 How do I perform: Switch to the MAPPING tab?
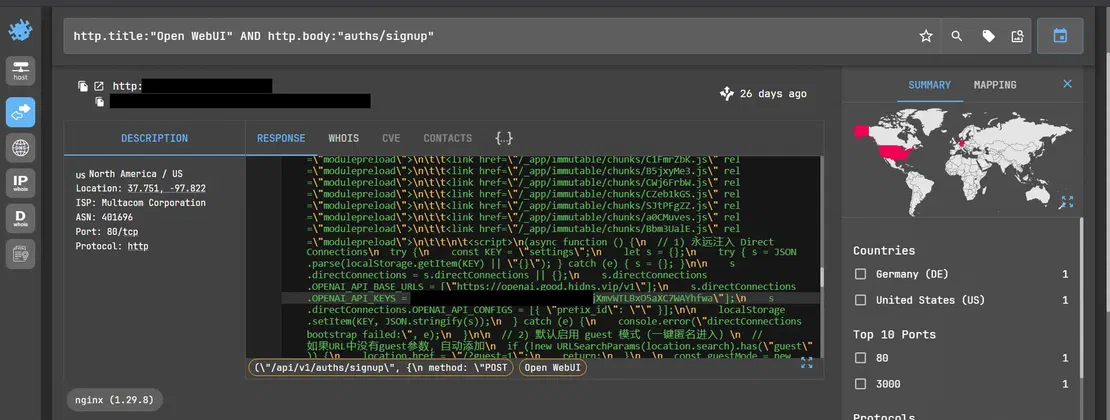click(x=995, y=85)
